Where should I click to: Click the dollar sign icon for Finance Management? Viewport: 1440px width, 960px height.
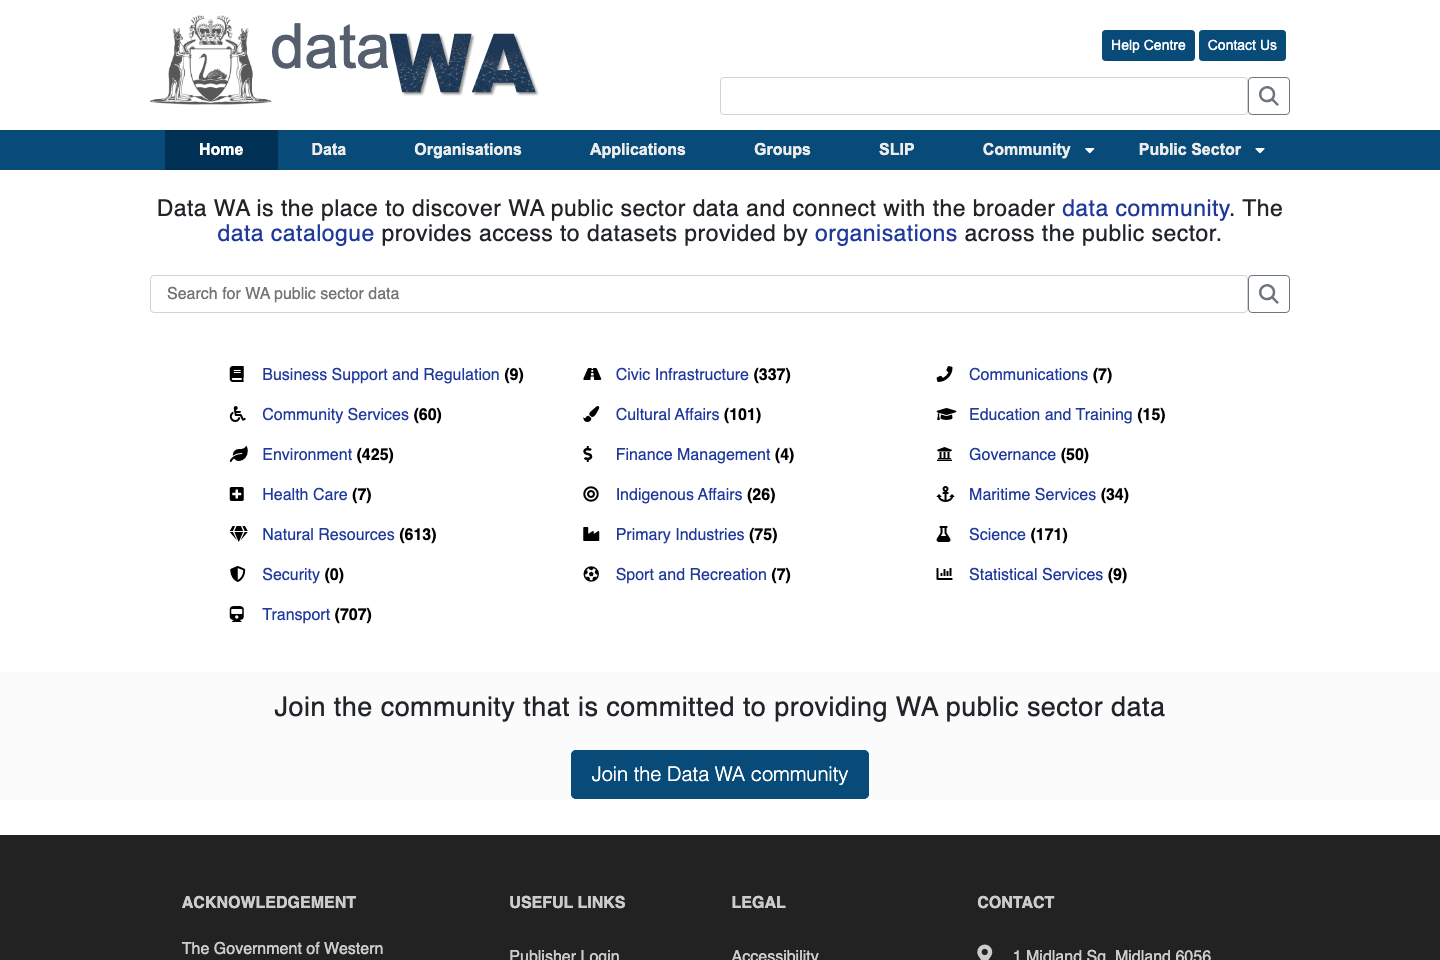pyautogui.click(x=591, y=454)
